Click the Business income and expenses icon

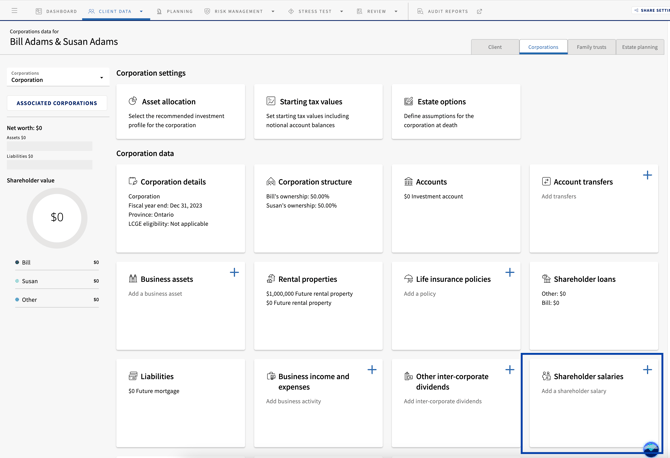[270, 376]
